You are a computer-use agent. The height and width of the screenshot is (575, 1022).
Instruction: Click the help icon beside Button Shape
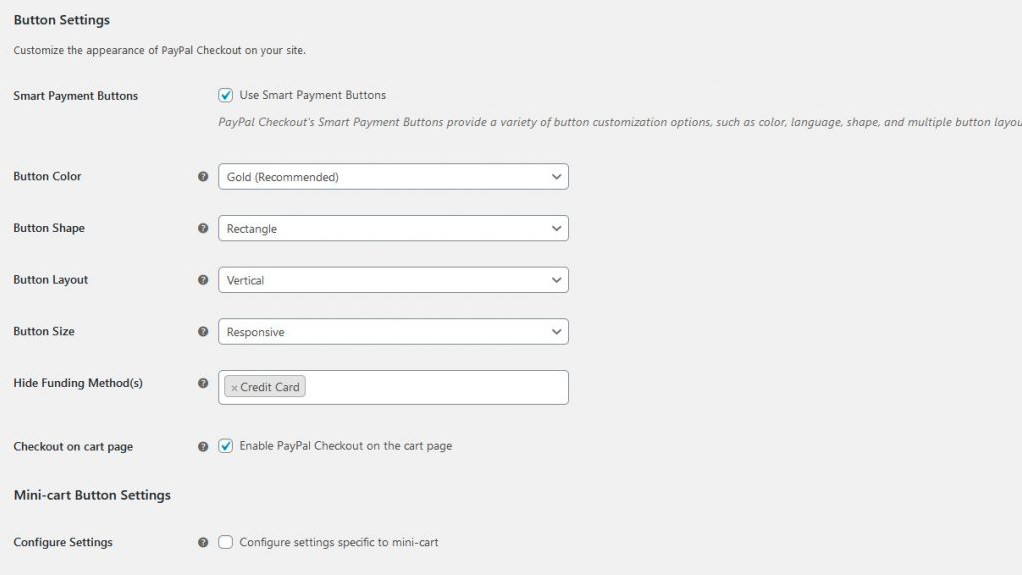click(x=203, y=229)
